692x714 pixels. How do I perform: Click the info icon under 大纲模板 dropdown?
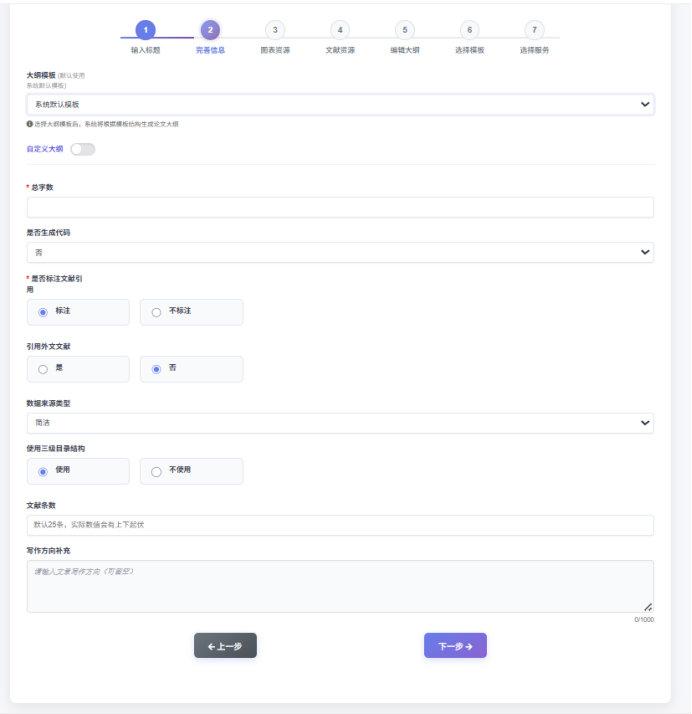pyautogui.click(x=30, y=124)
